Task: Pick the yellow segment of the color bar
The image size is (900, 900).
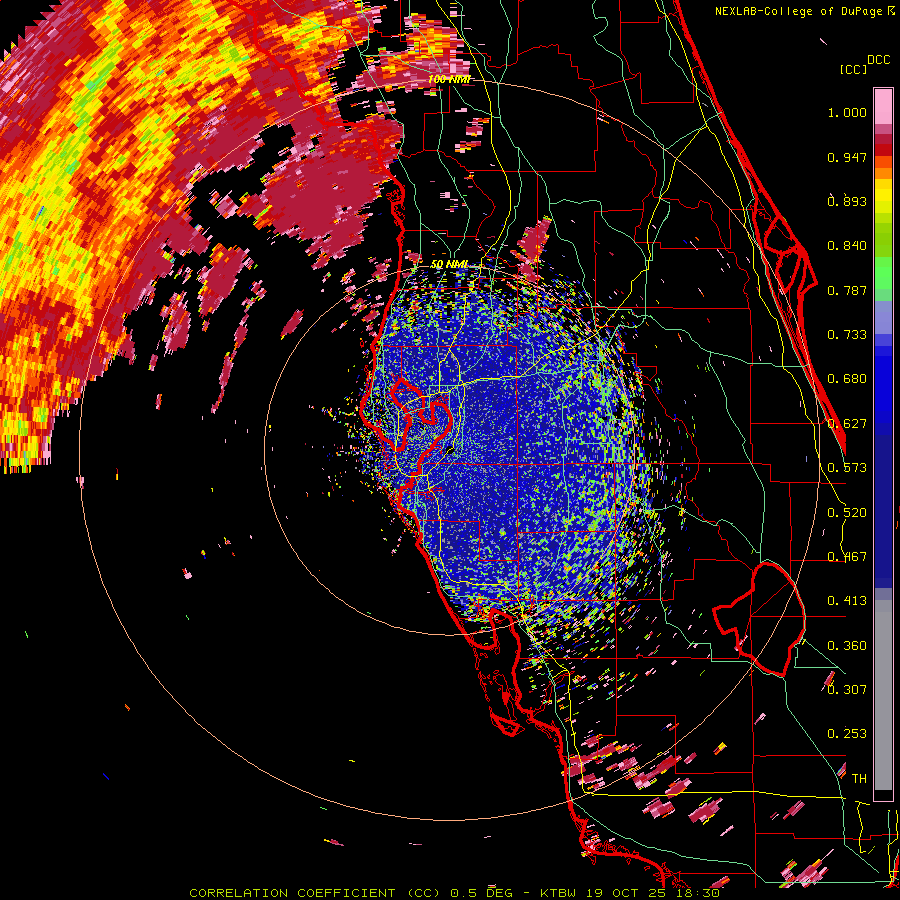Action: tap(883, 196)
